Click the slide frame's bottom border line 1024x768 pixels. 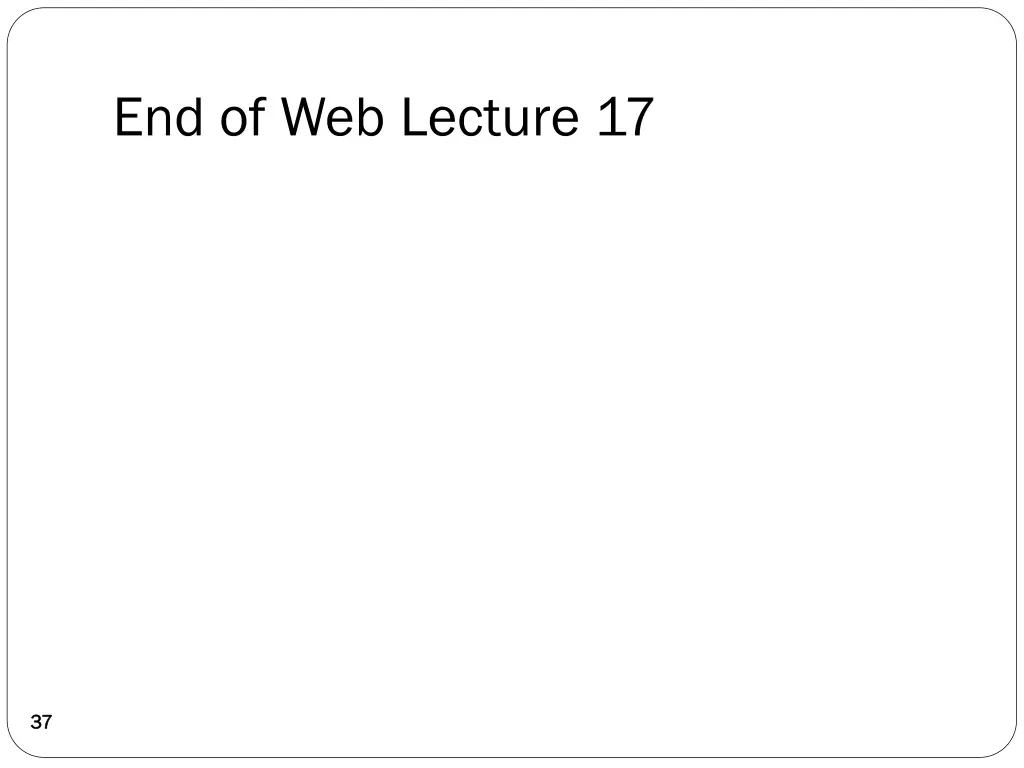(x=512, y=757)
